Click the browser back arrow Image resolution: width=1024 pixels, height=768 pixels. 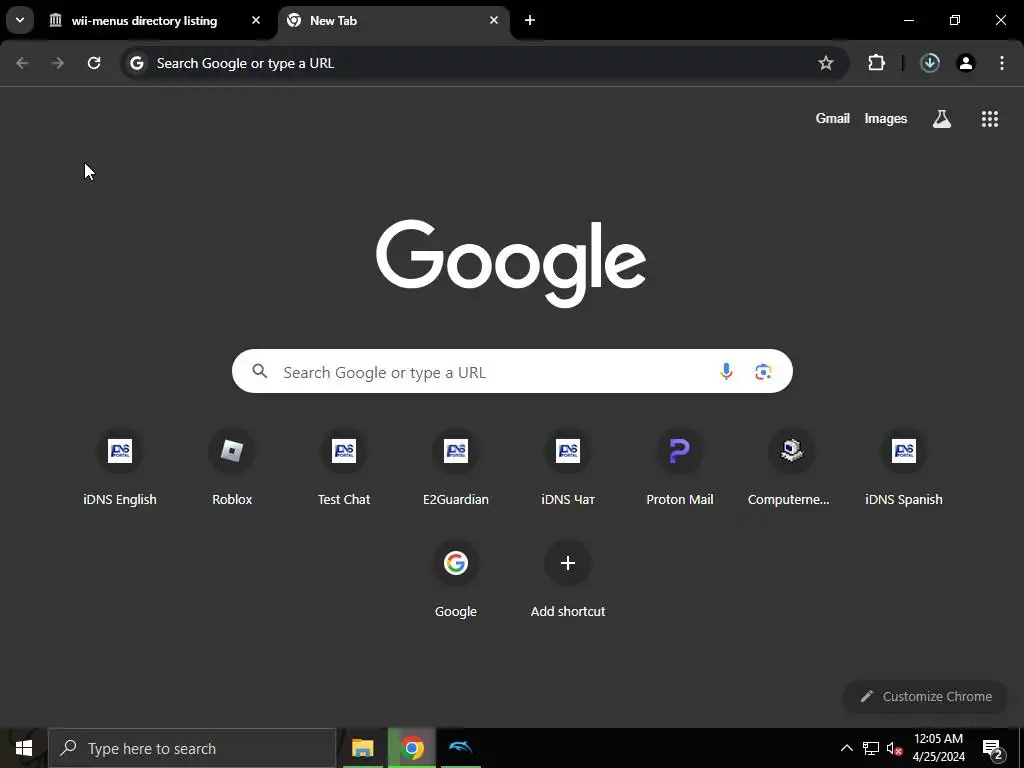[x=22, y=63]
